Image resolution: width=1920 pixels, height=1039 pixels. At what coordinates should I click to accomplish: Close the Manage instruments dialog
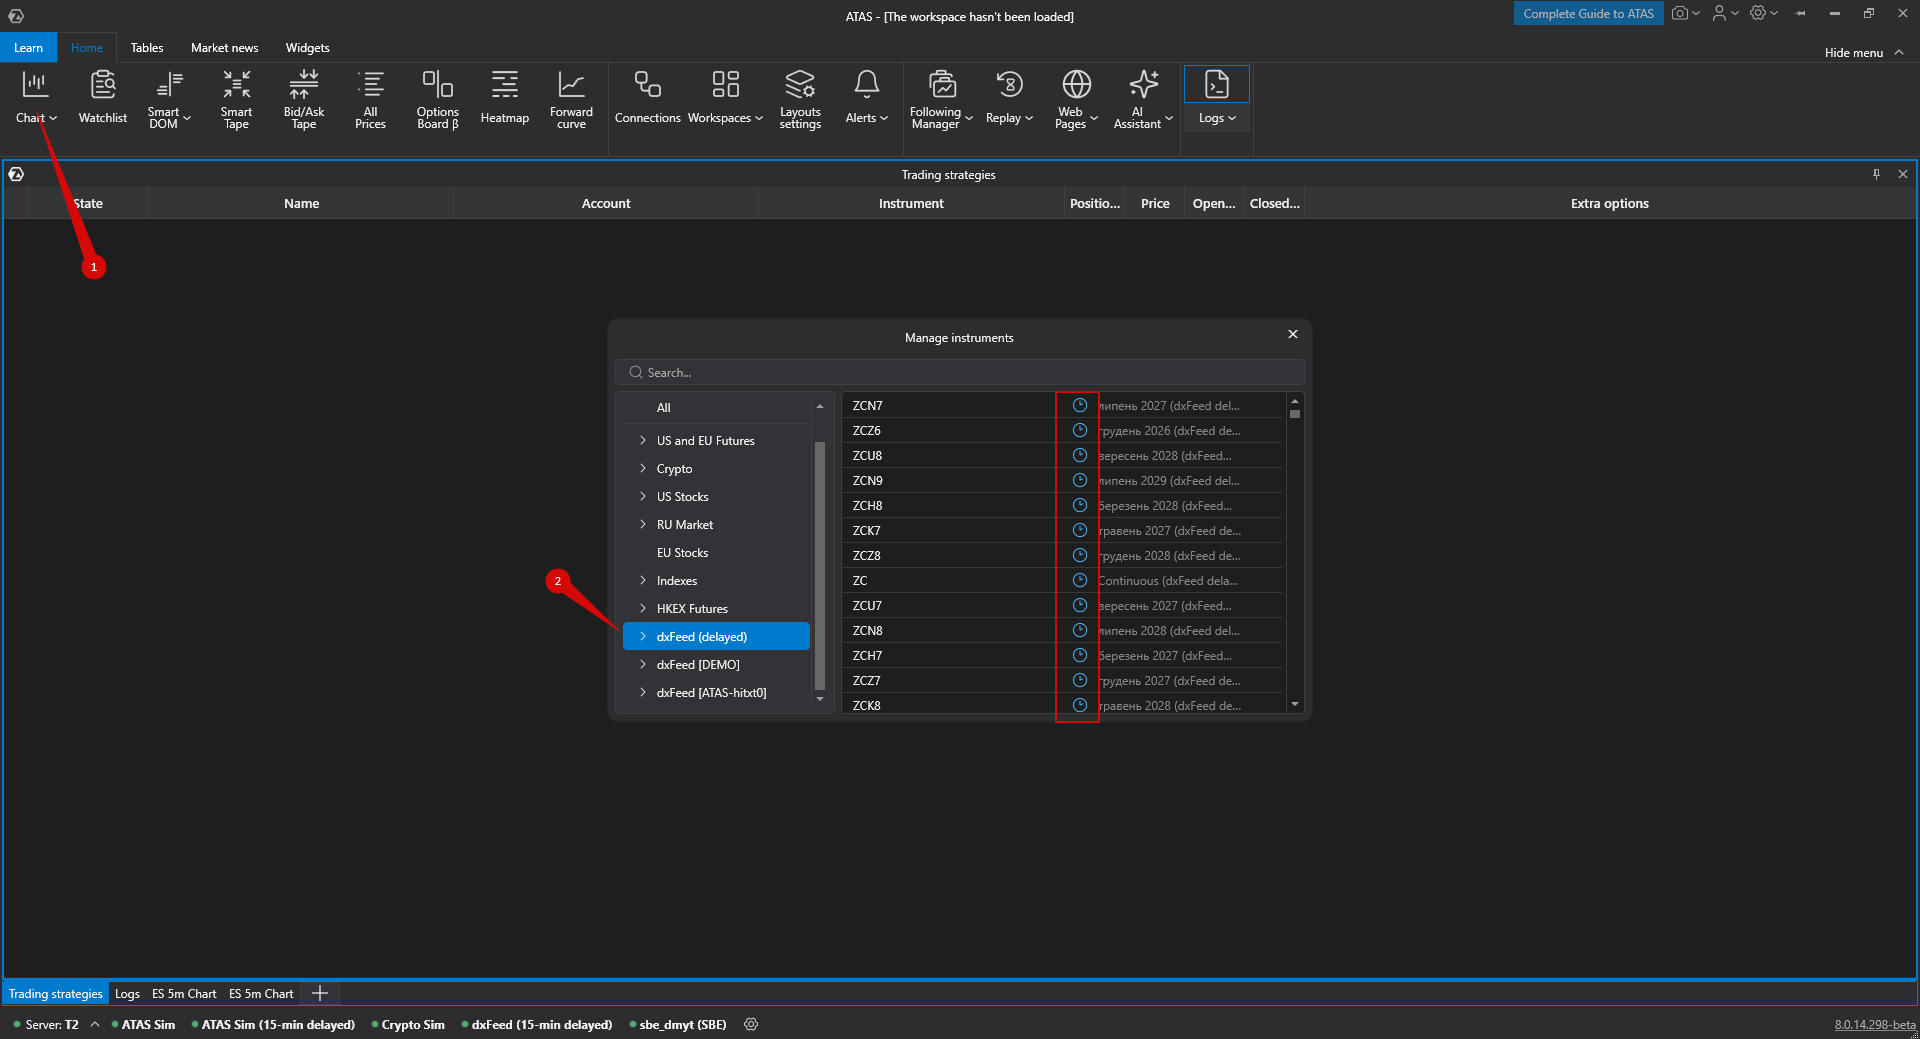(1293, 334)
